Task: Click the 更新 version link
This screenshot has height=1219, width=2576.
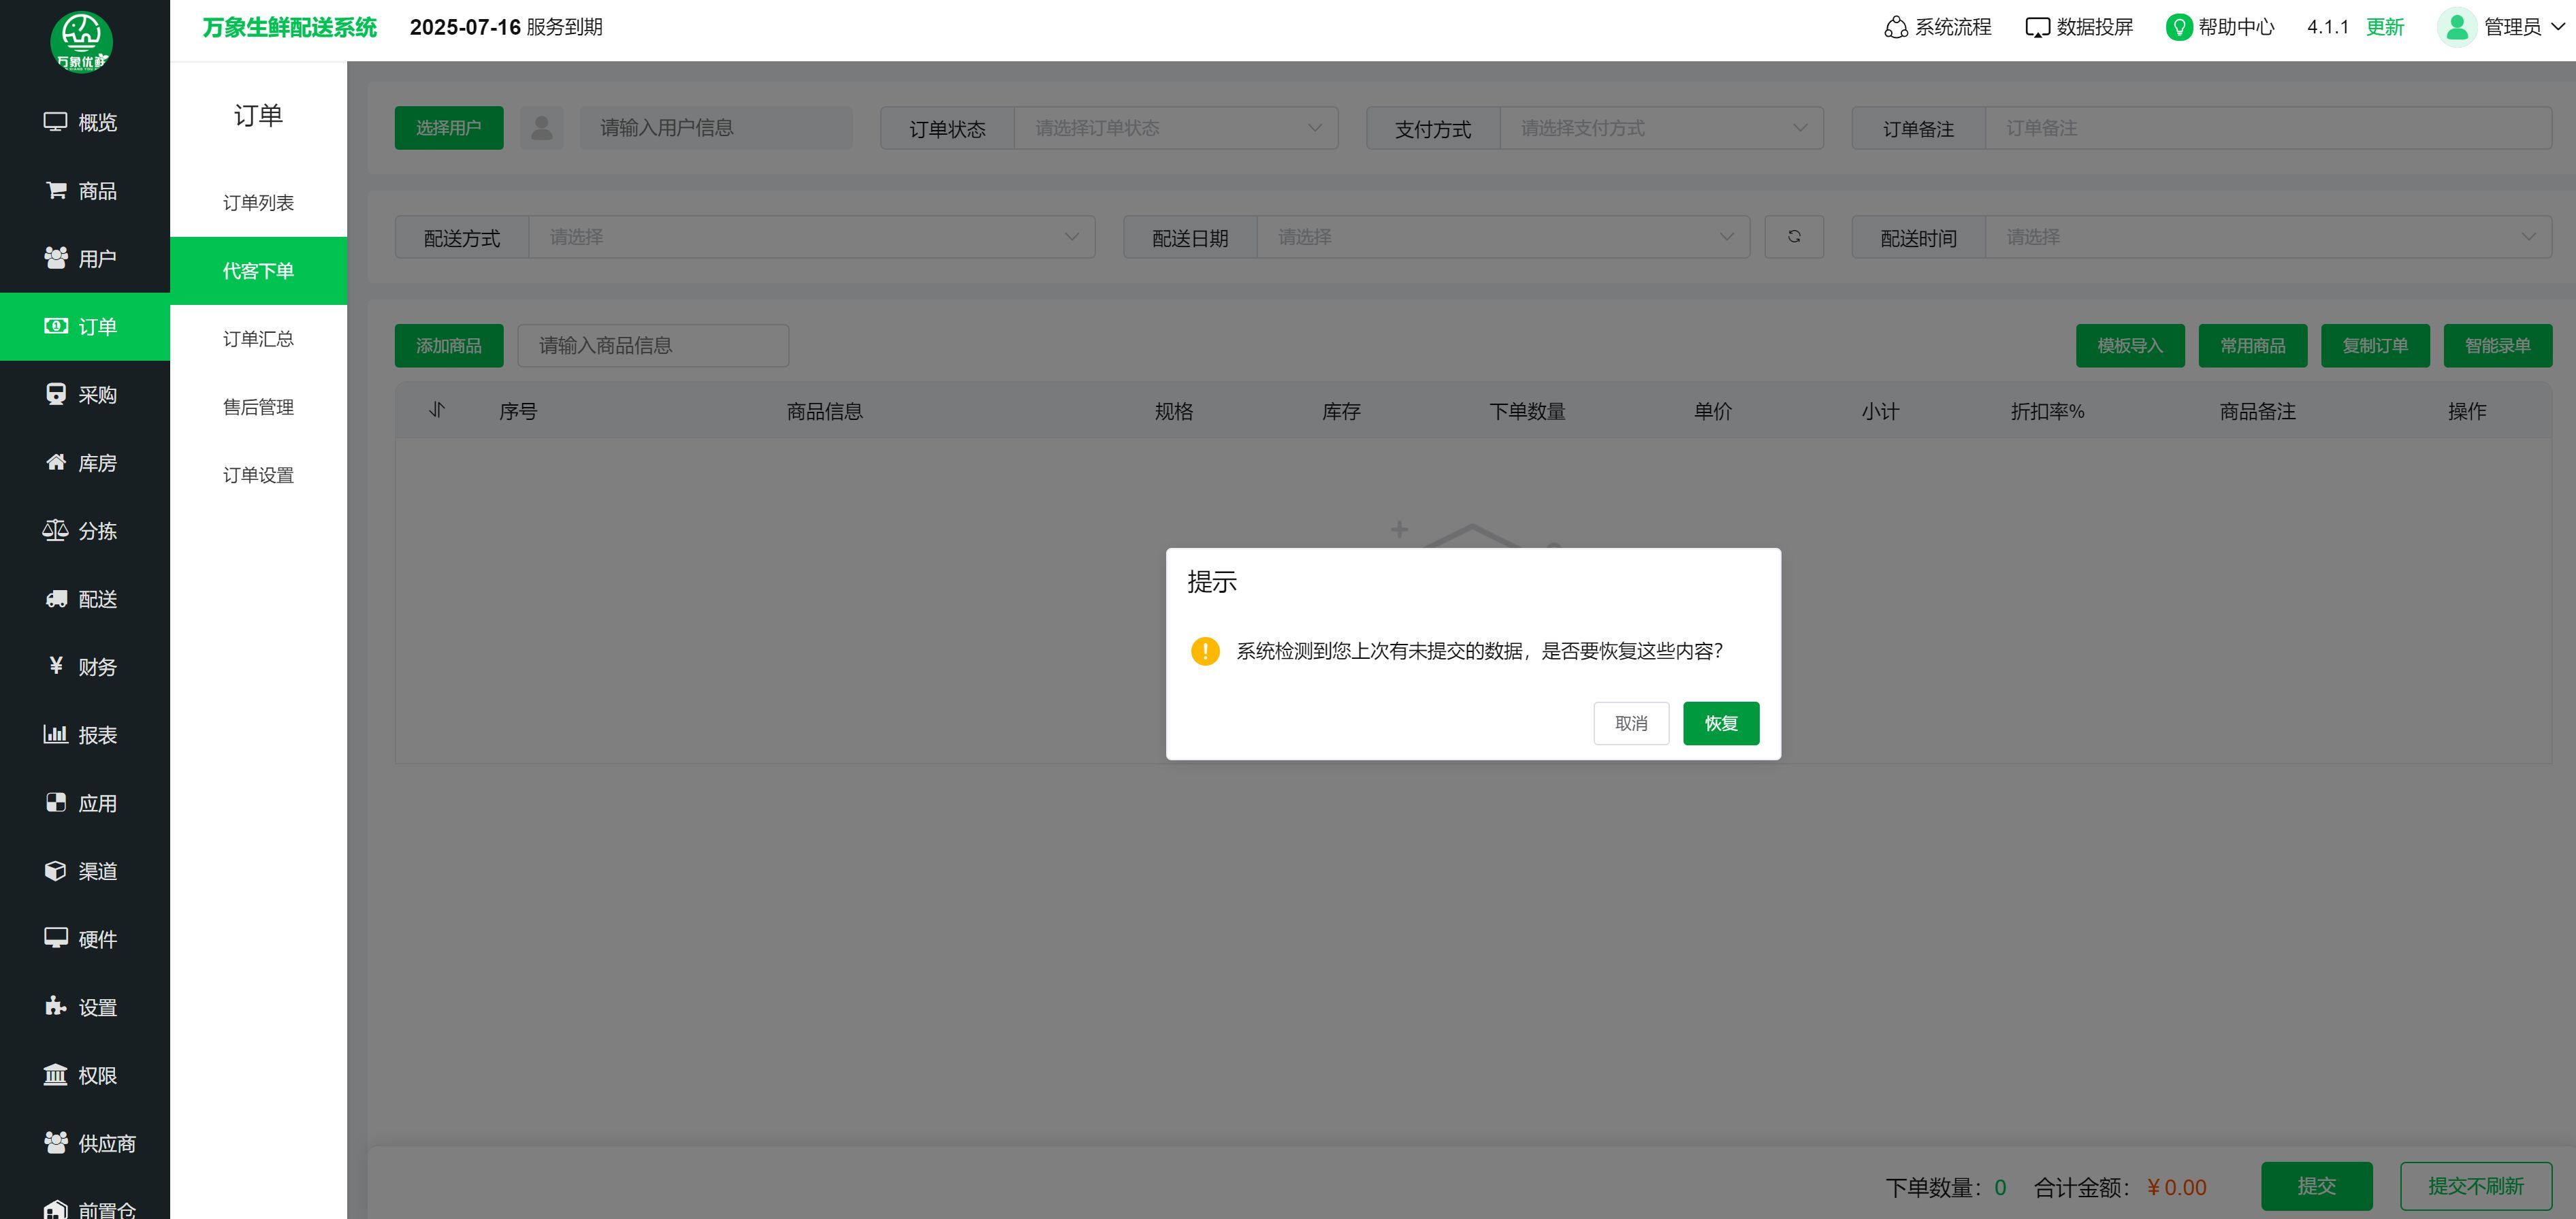Action: 2384,27
